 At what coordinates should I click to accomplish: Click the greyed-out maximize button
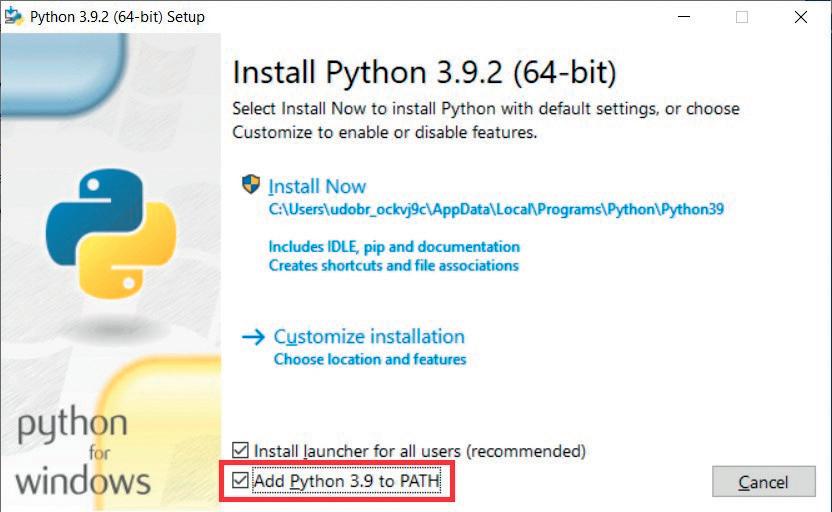pyautogui.click(x=742, y=17)
